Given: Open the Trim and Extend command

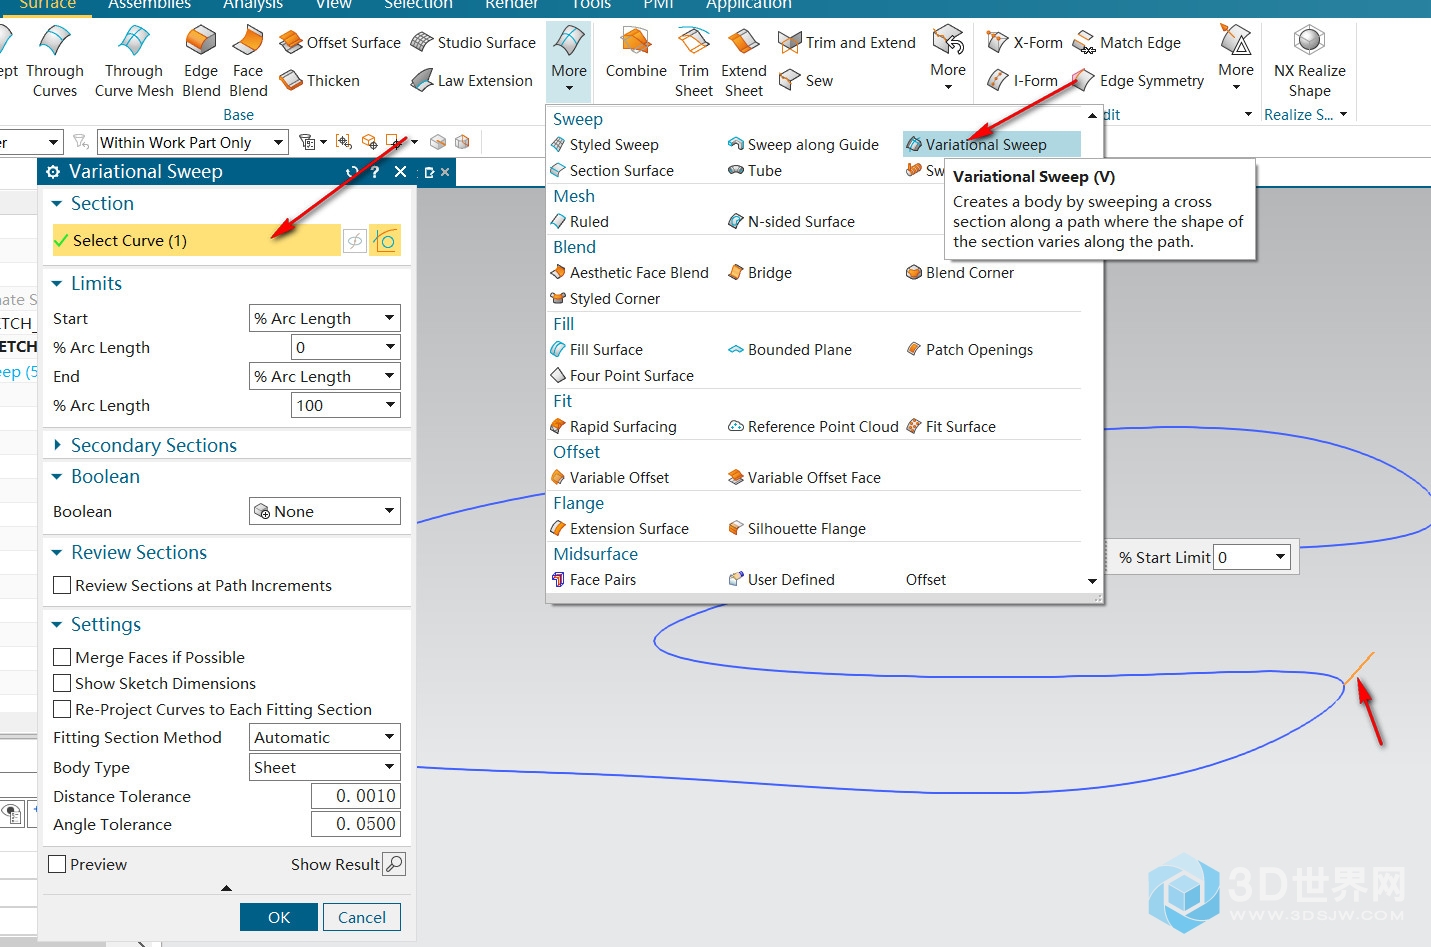Looking at the screenshot, I should point(847,42).
